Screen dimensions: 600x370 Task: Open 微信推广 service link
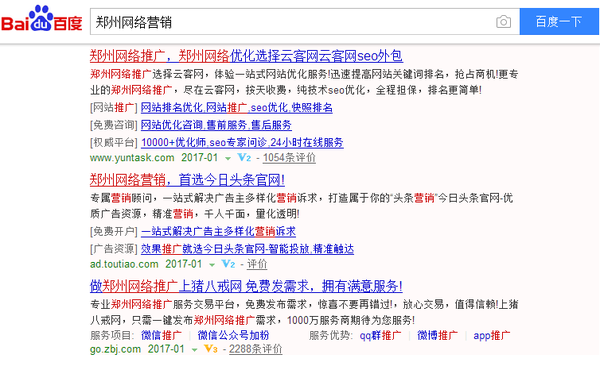point(161,336)
